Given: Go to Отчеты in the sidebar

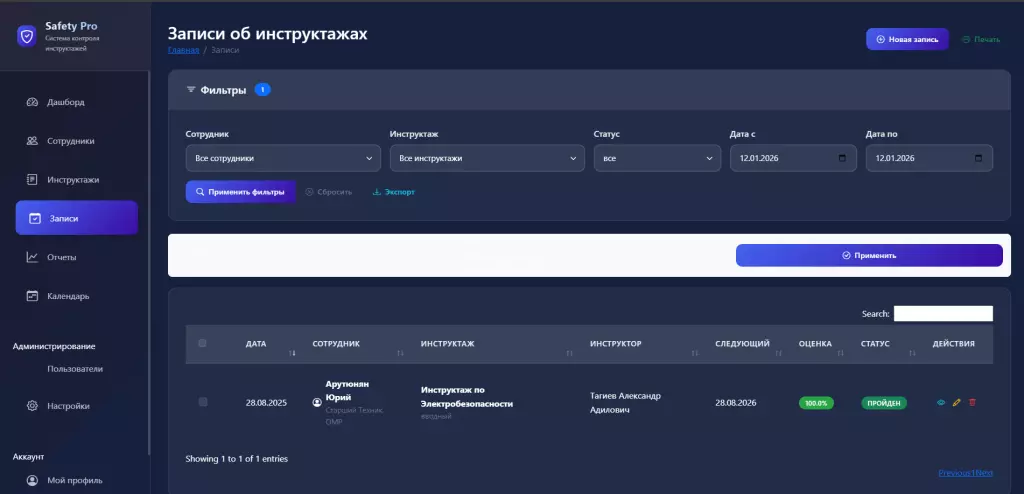Looking at the screenshot, I should click(x=61, y=257).
